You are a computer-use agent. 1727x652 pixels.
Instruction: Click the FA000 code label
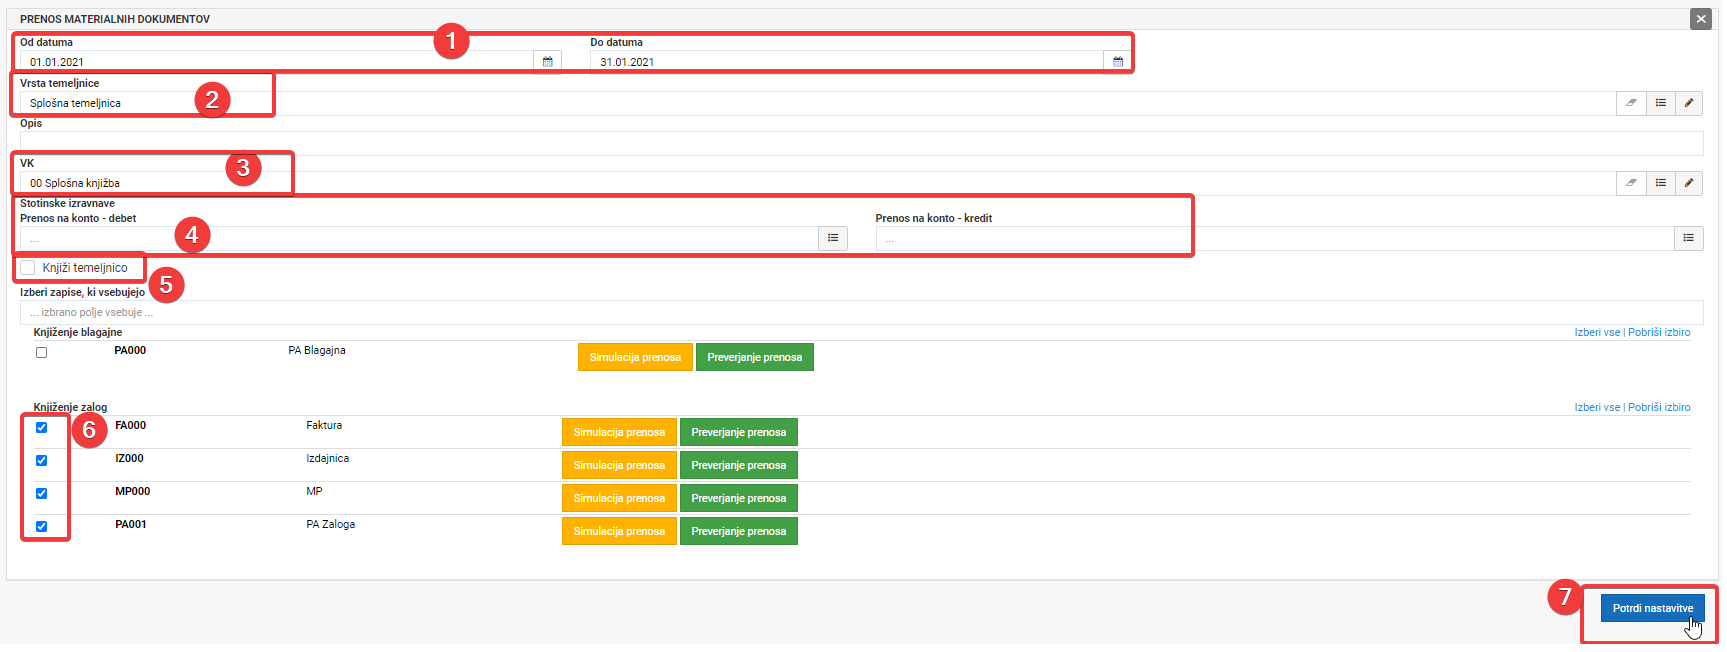point(130,425)
